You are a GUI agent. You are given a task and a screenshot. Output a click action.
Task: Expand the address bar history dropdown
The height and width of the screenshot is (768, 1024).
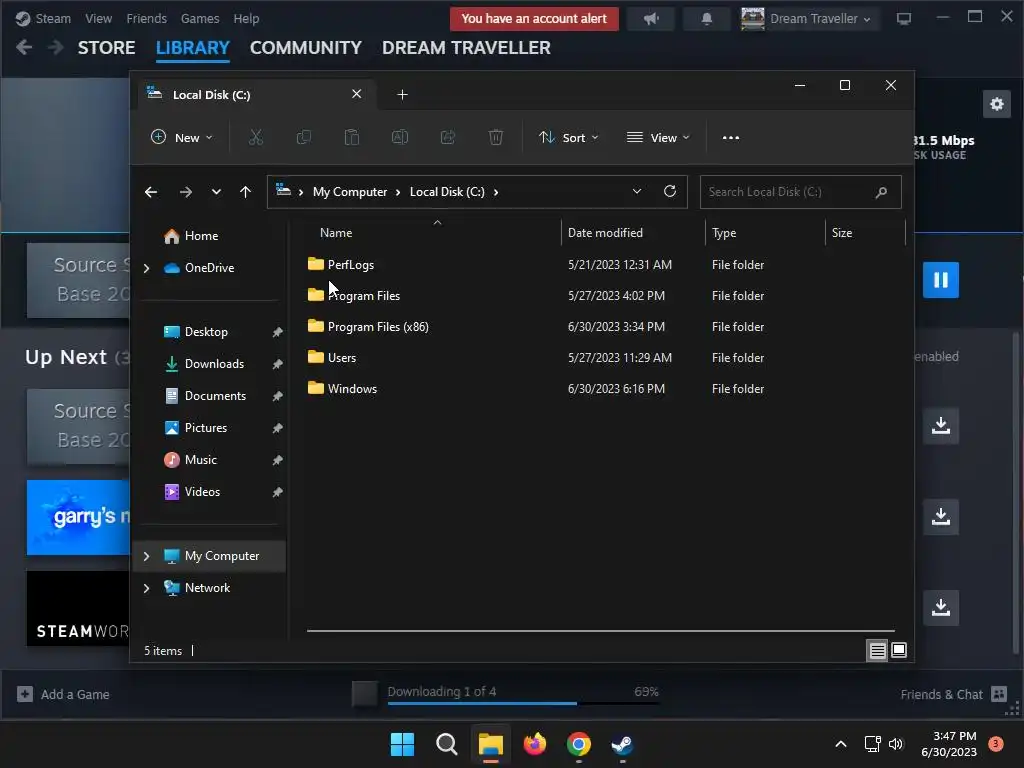[637, 191]
